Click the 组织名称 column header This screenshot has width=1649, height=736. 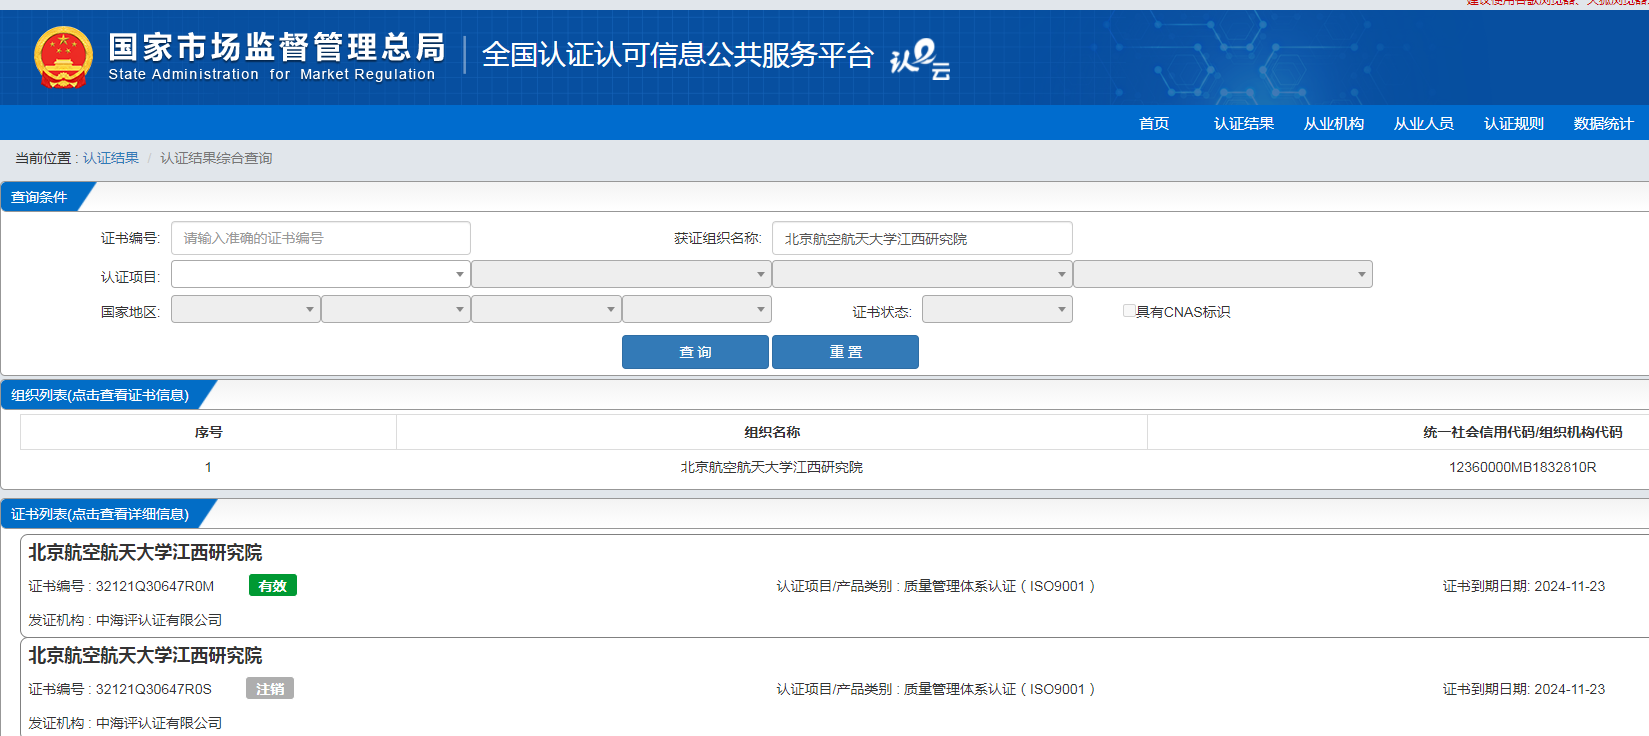(x=772, y=432)
